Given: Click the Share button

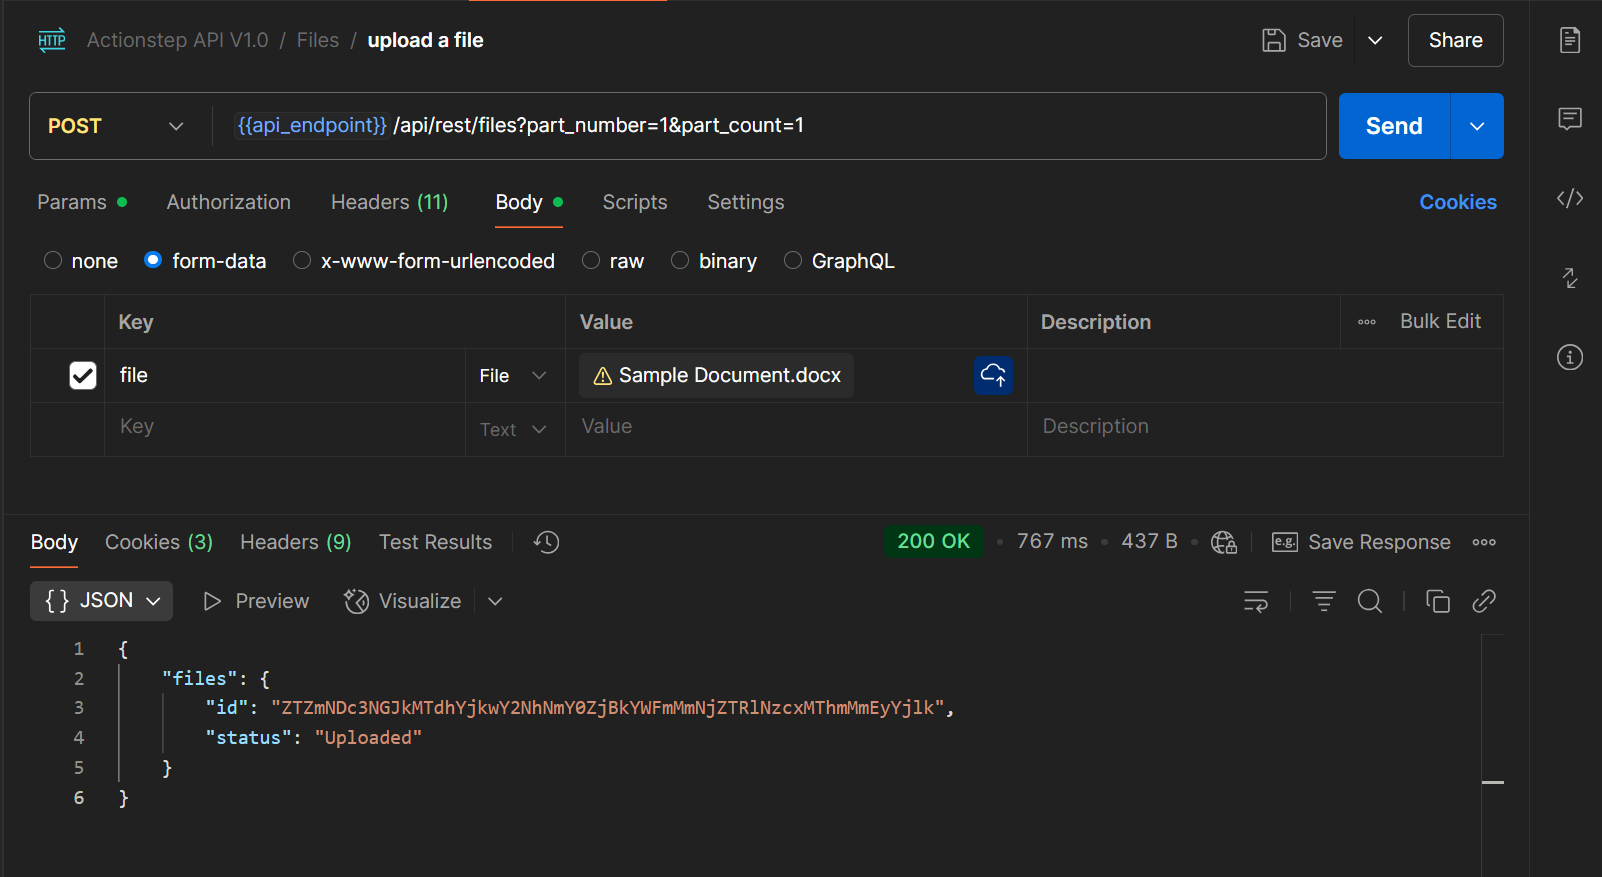Looking at the screenshot, I should click(x=1456, y=40).
